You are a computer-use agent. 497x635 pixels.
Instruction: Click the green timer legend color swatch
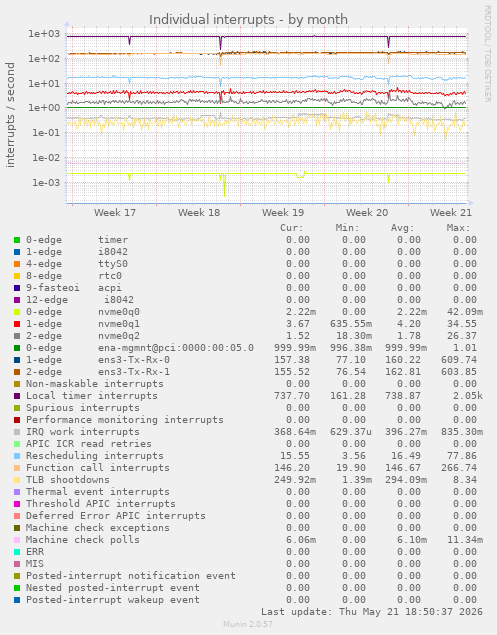pos(17,240)
